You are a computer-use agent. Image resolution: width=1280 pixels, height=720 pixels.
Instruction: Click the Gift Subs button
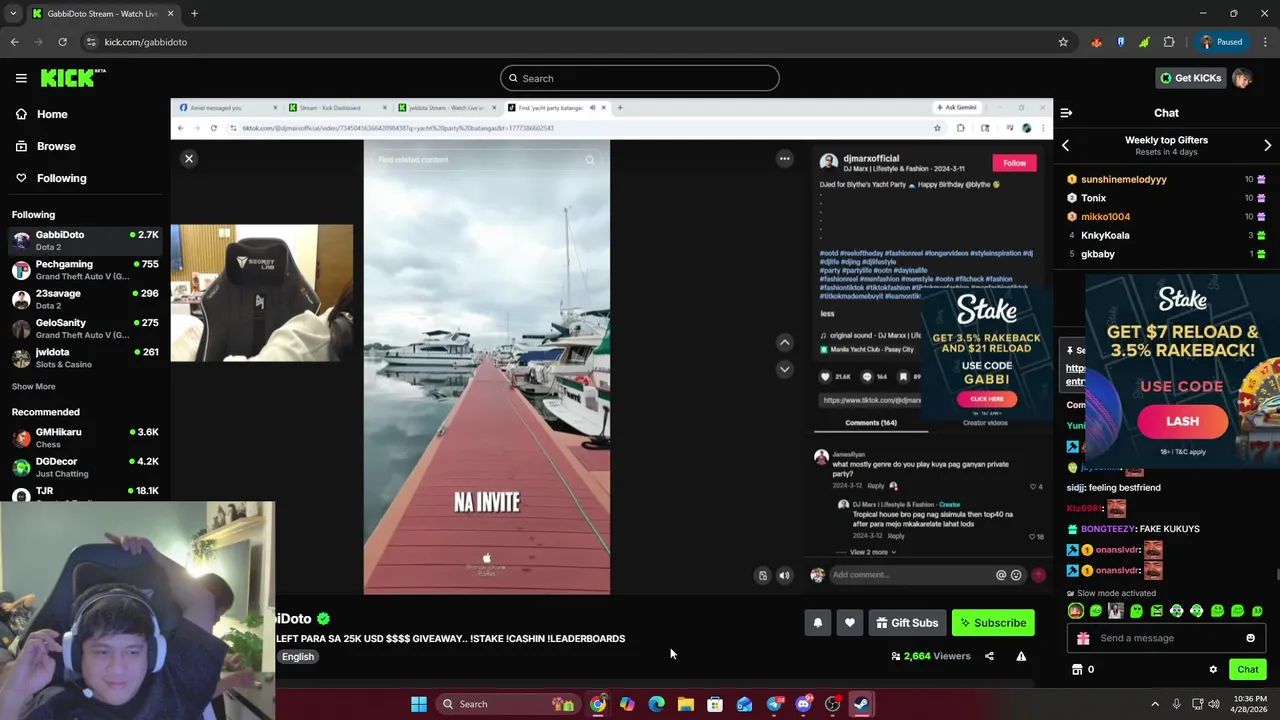[907, 623]
